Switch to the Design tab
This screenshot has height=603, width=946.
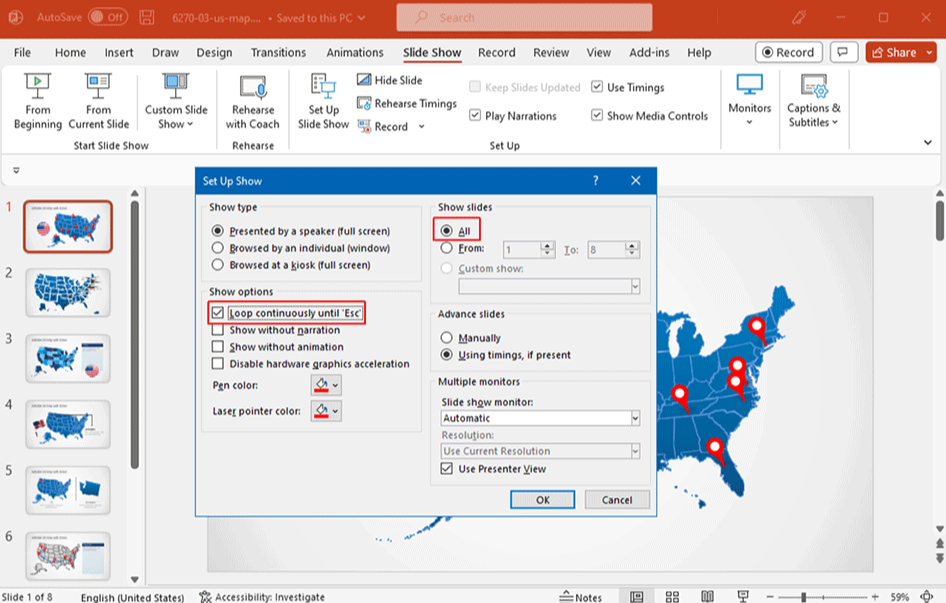pyautogui.click(x=214, y=53)
